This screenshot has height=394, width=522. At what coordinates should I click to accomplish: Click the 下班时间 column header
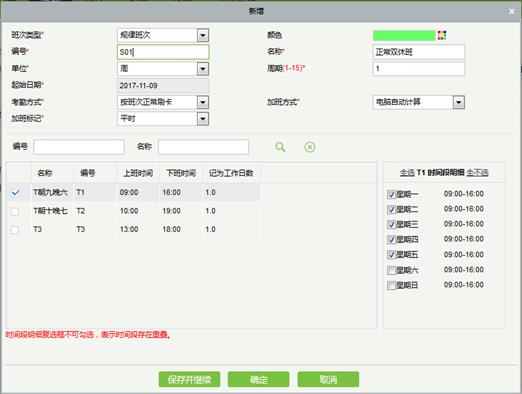tap(181, 173)
